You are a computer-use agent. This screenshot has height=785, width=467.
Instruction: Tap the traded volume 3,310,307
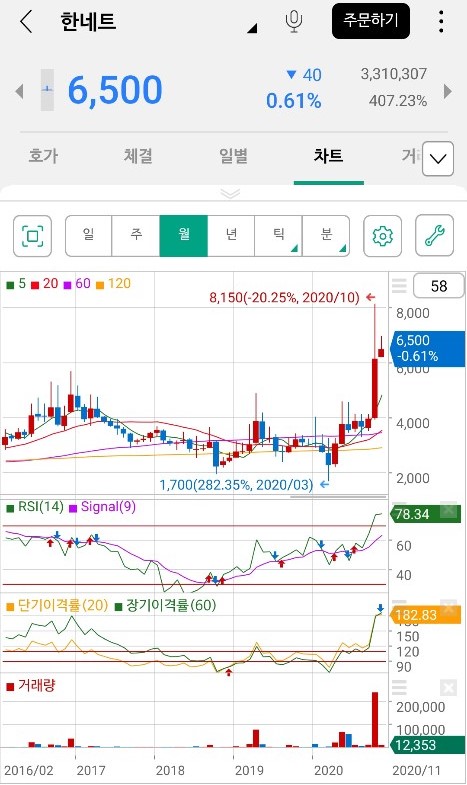click(394, 74)
